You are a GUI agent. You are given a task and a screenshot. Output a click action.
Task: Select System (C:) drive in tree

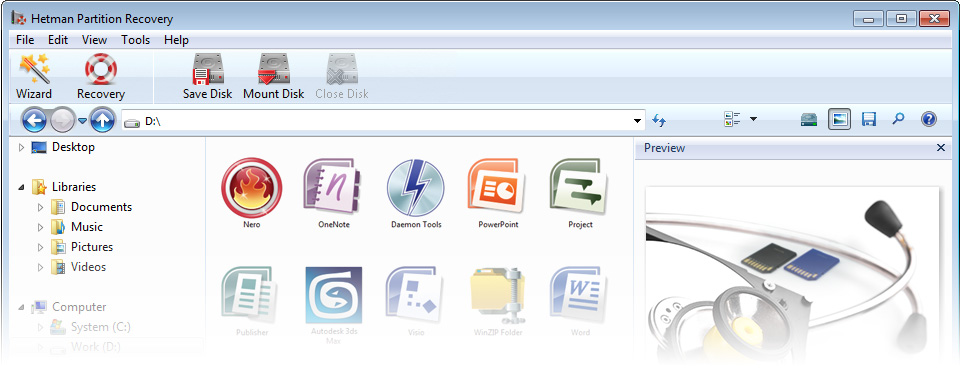click(100, 327)
